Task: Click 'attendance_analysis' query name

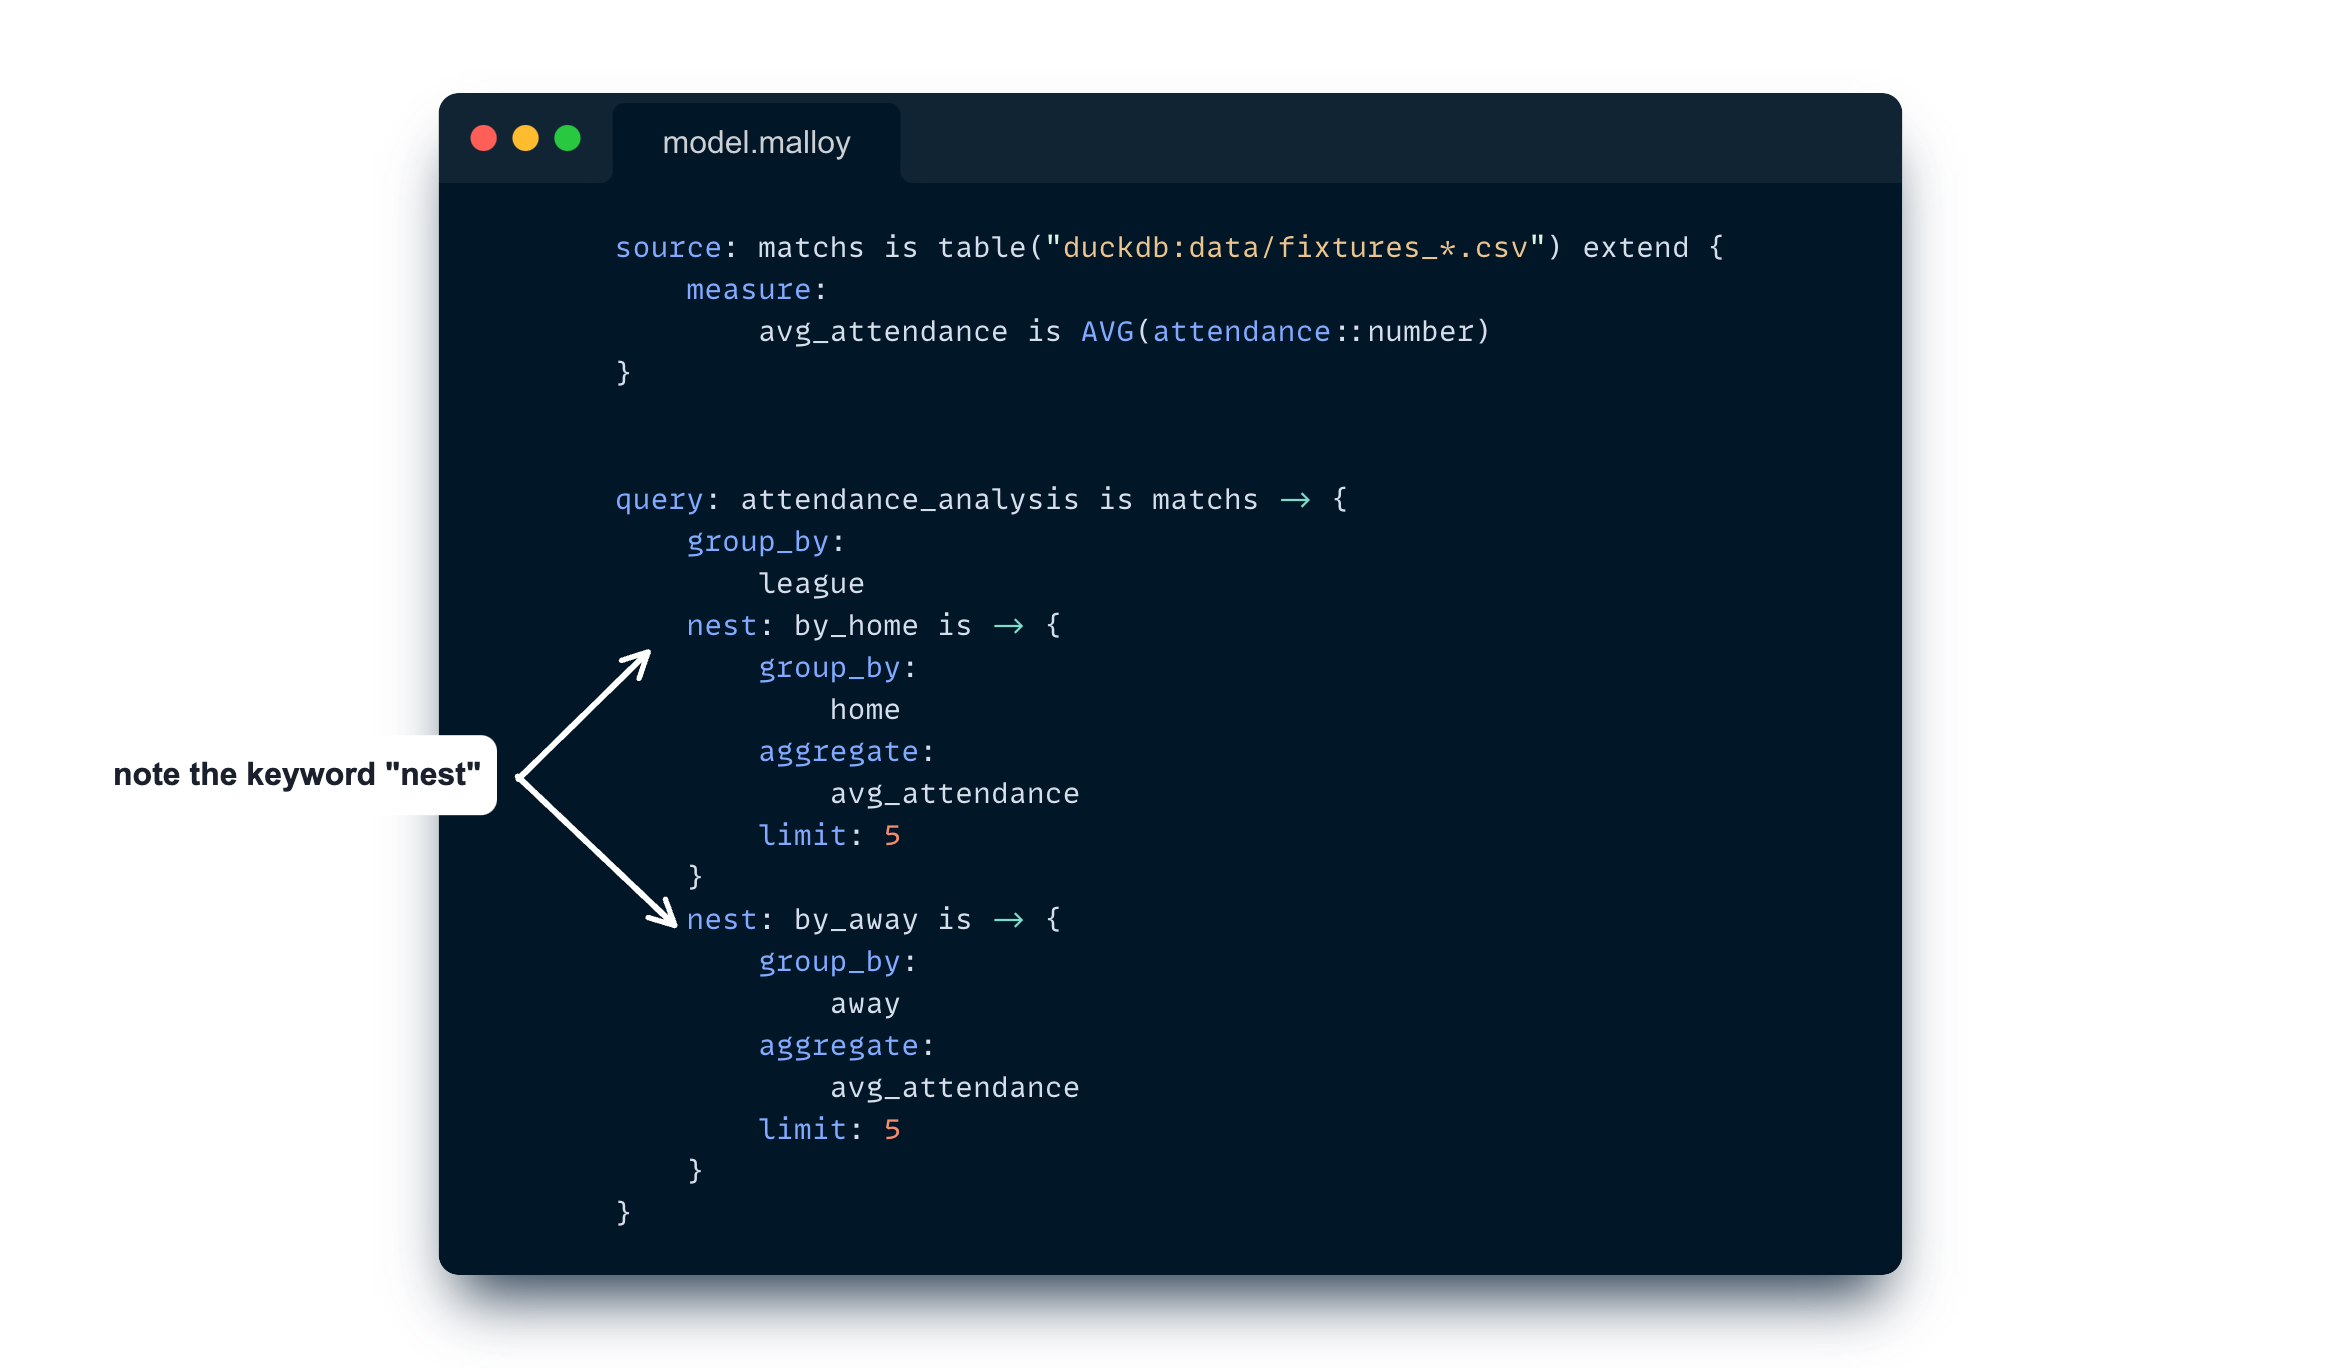Action: (x=909, y=500)
